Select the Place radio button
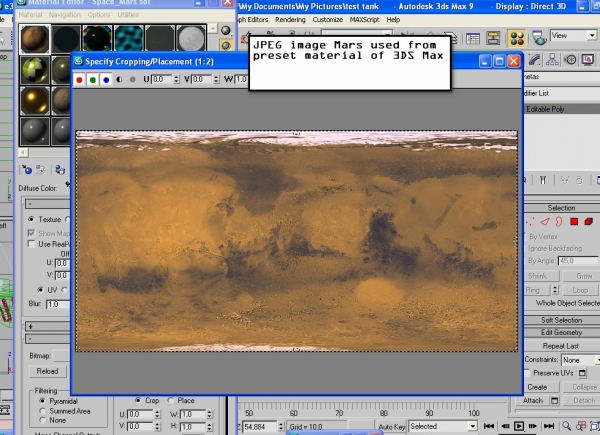The image size is (600, 435). click(170, 401)
